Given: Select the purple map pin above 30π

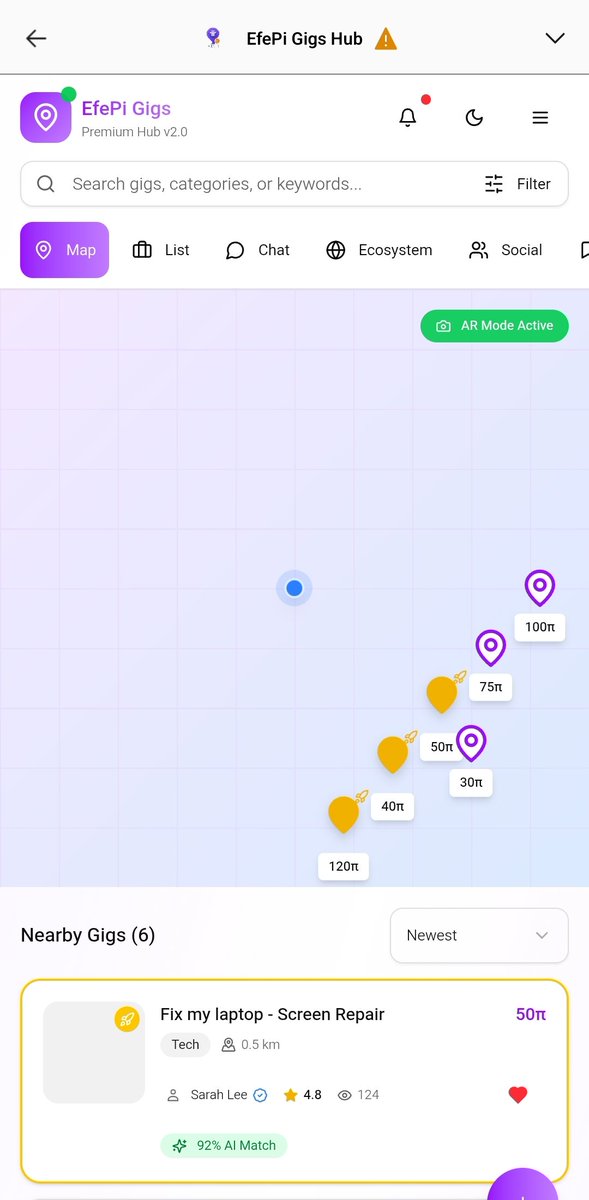Looking at the screenshot, I should [x=471, y=744].
